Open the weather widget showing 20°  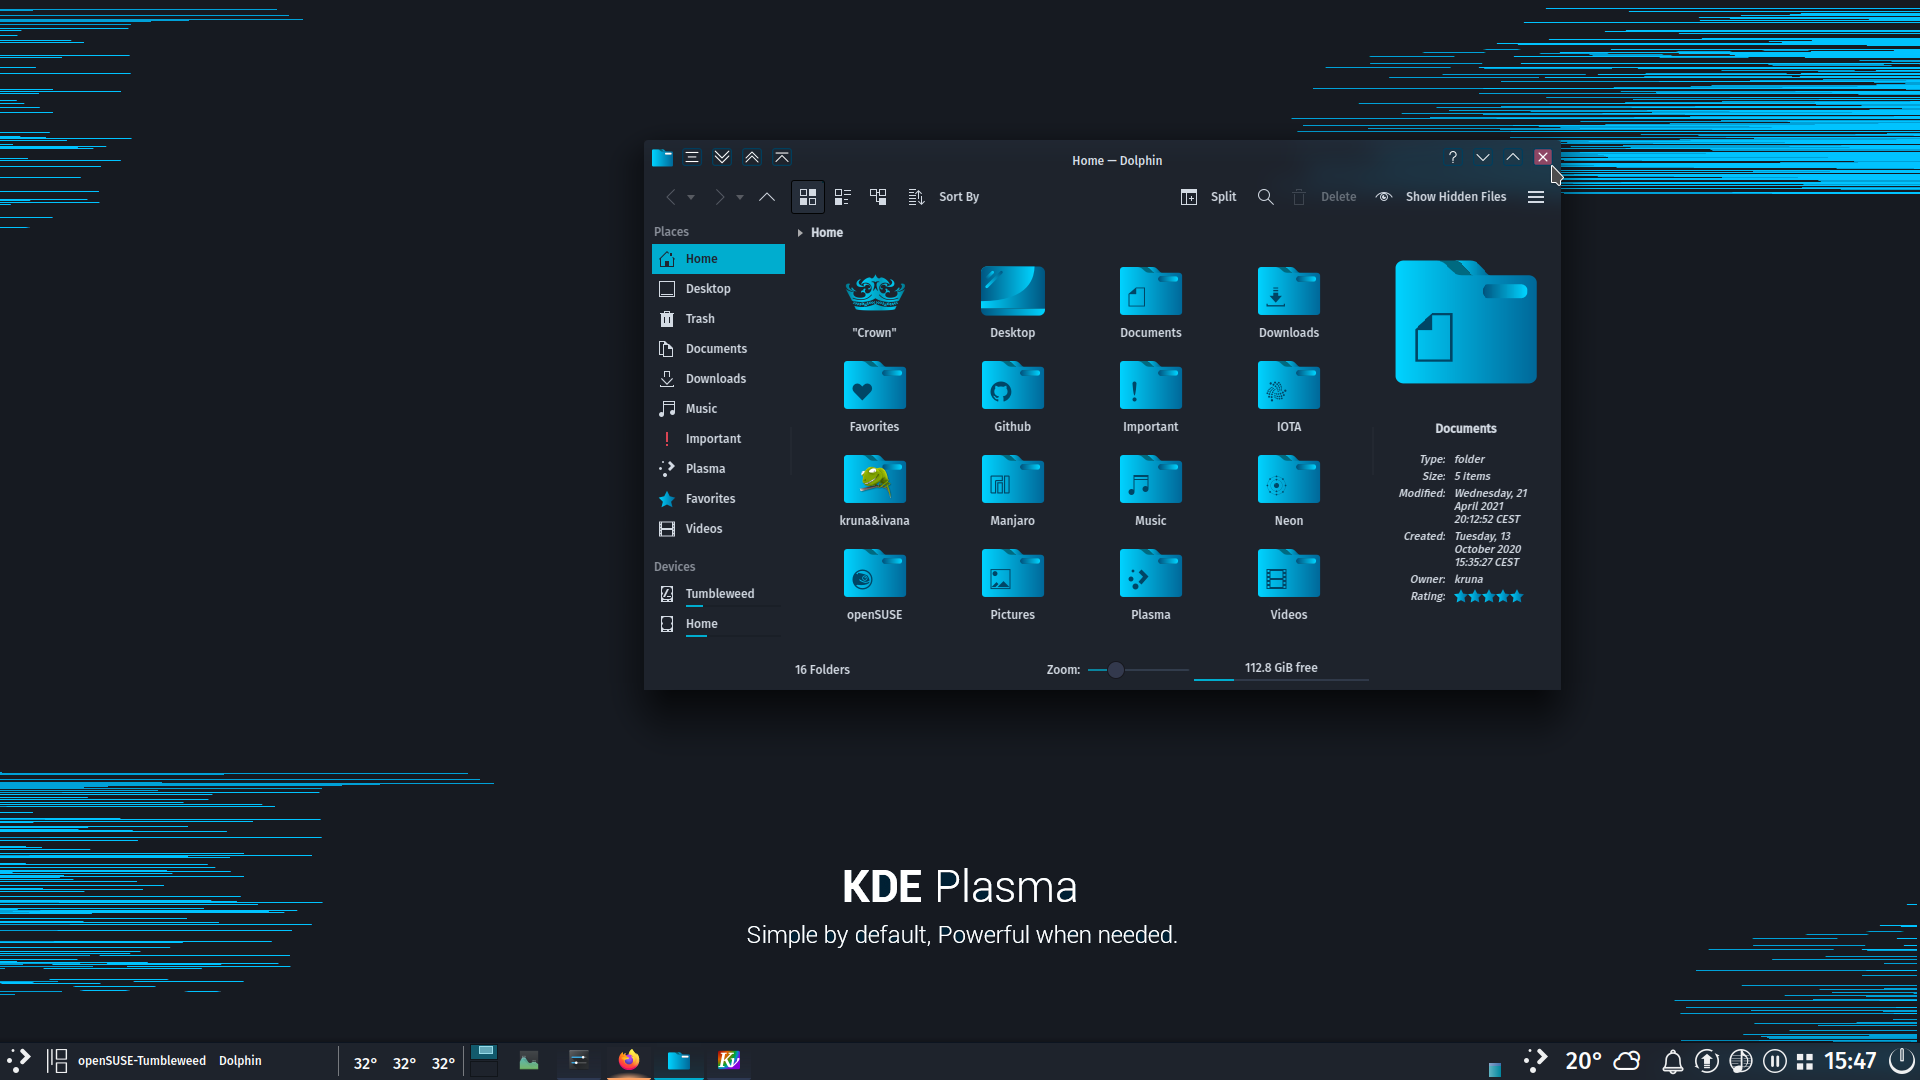pos(1603,1061)
